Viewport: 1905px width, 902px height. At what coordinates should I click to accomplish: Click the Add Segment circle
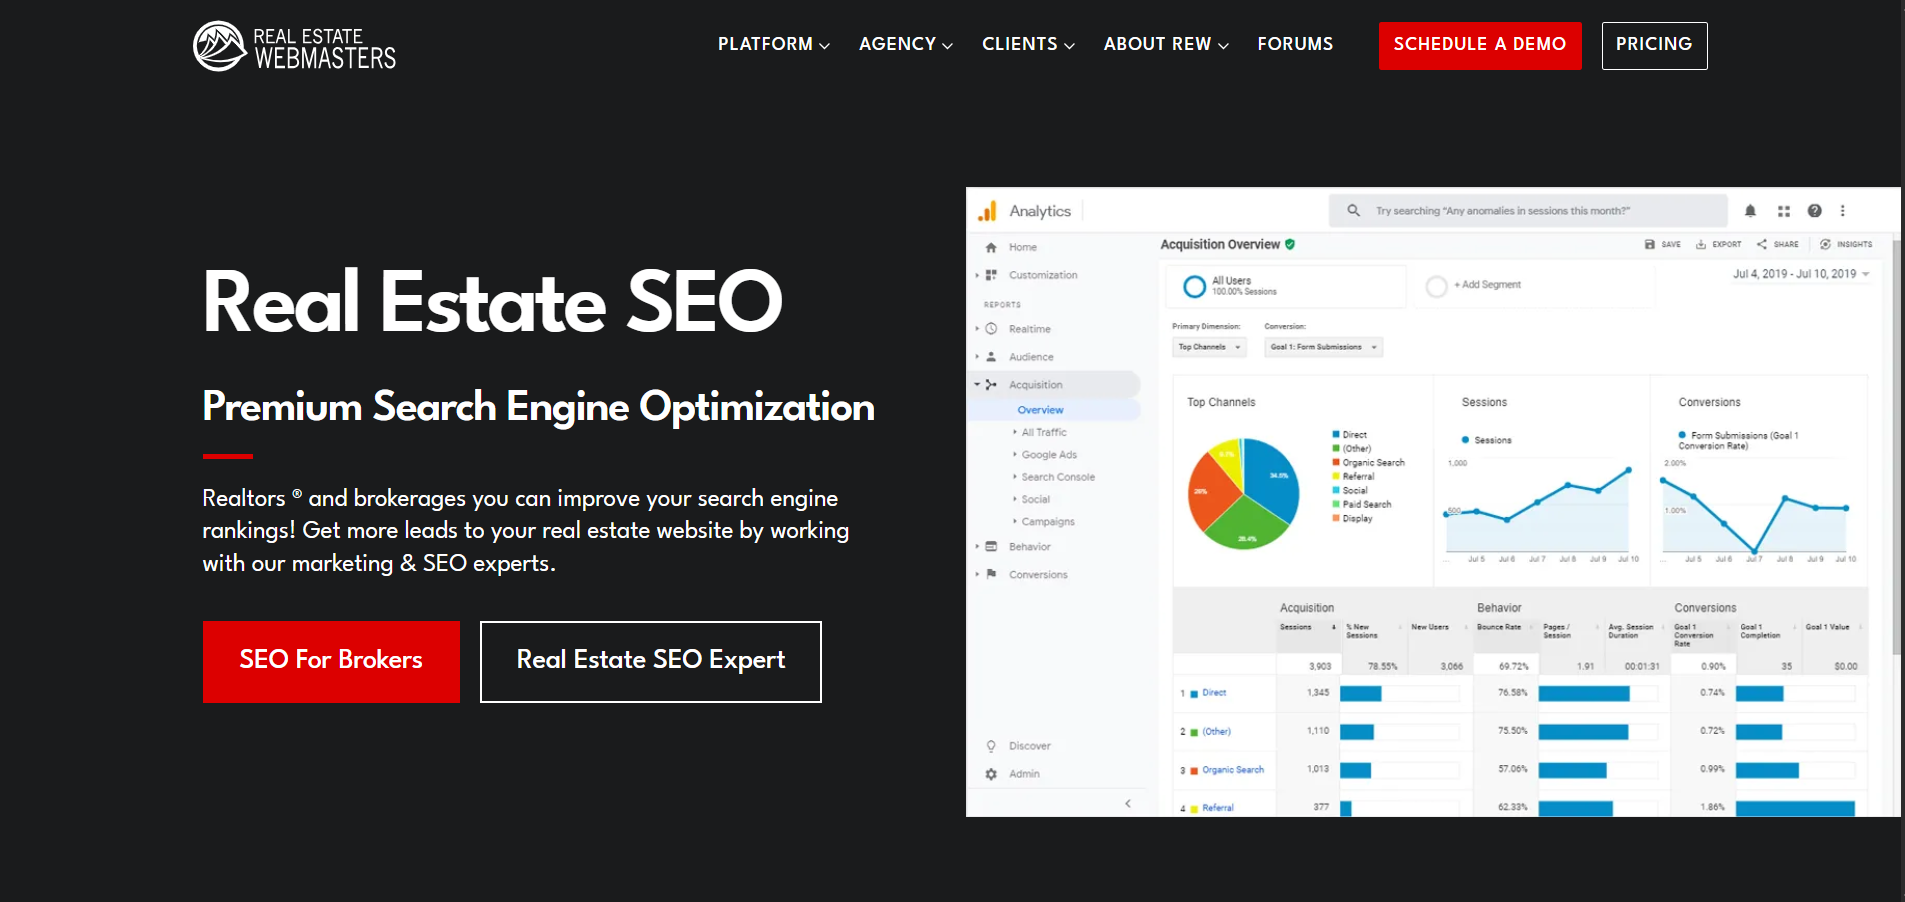(x=1436, y=286)
